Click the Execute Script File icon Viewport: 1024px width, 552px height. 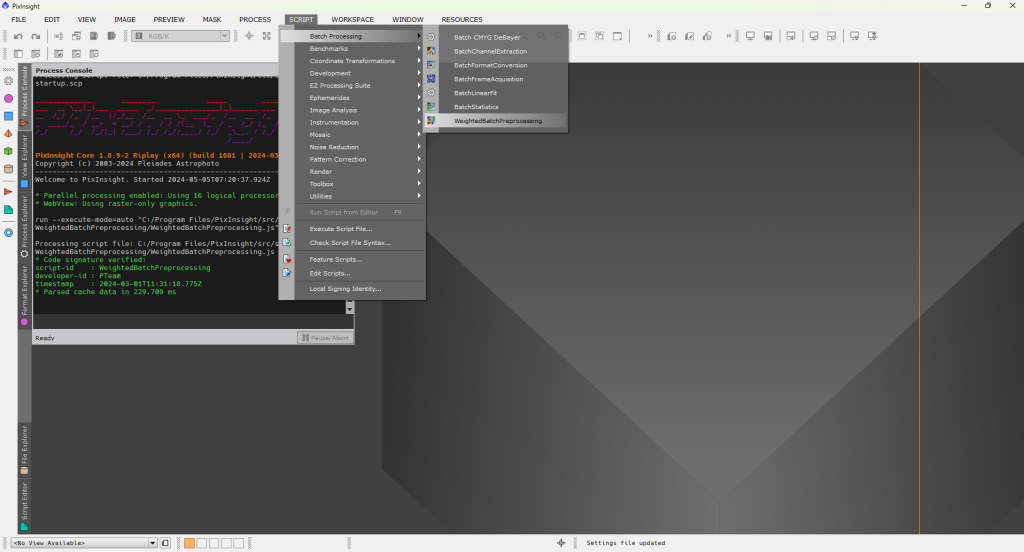(288, 229)
